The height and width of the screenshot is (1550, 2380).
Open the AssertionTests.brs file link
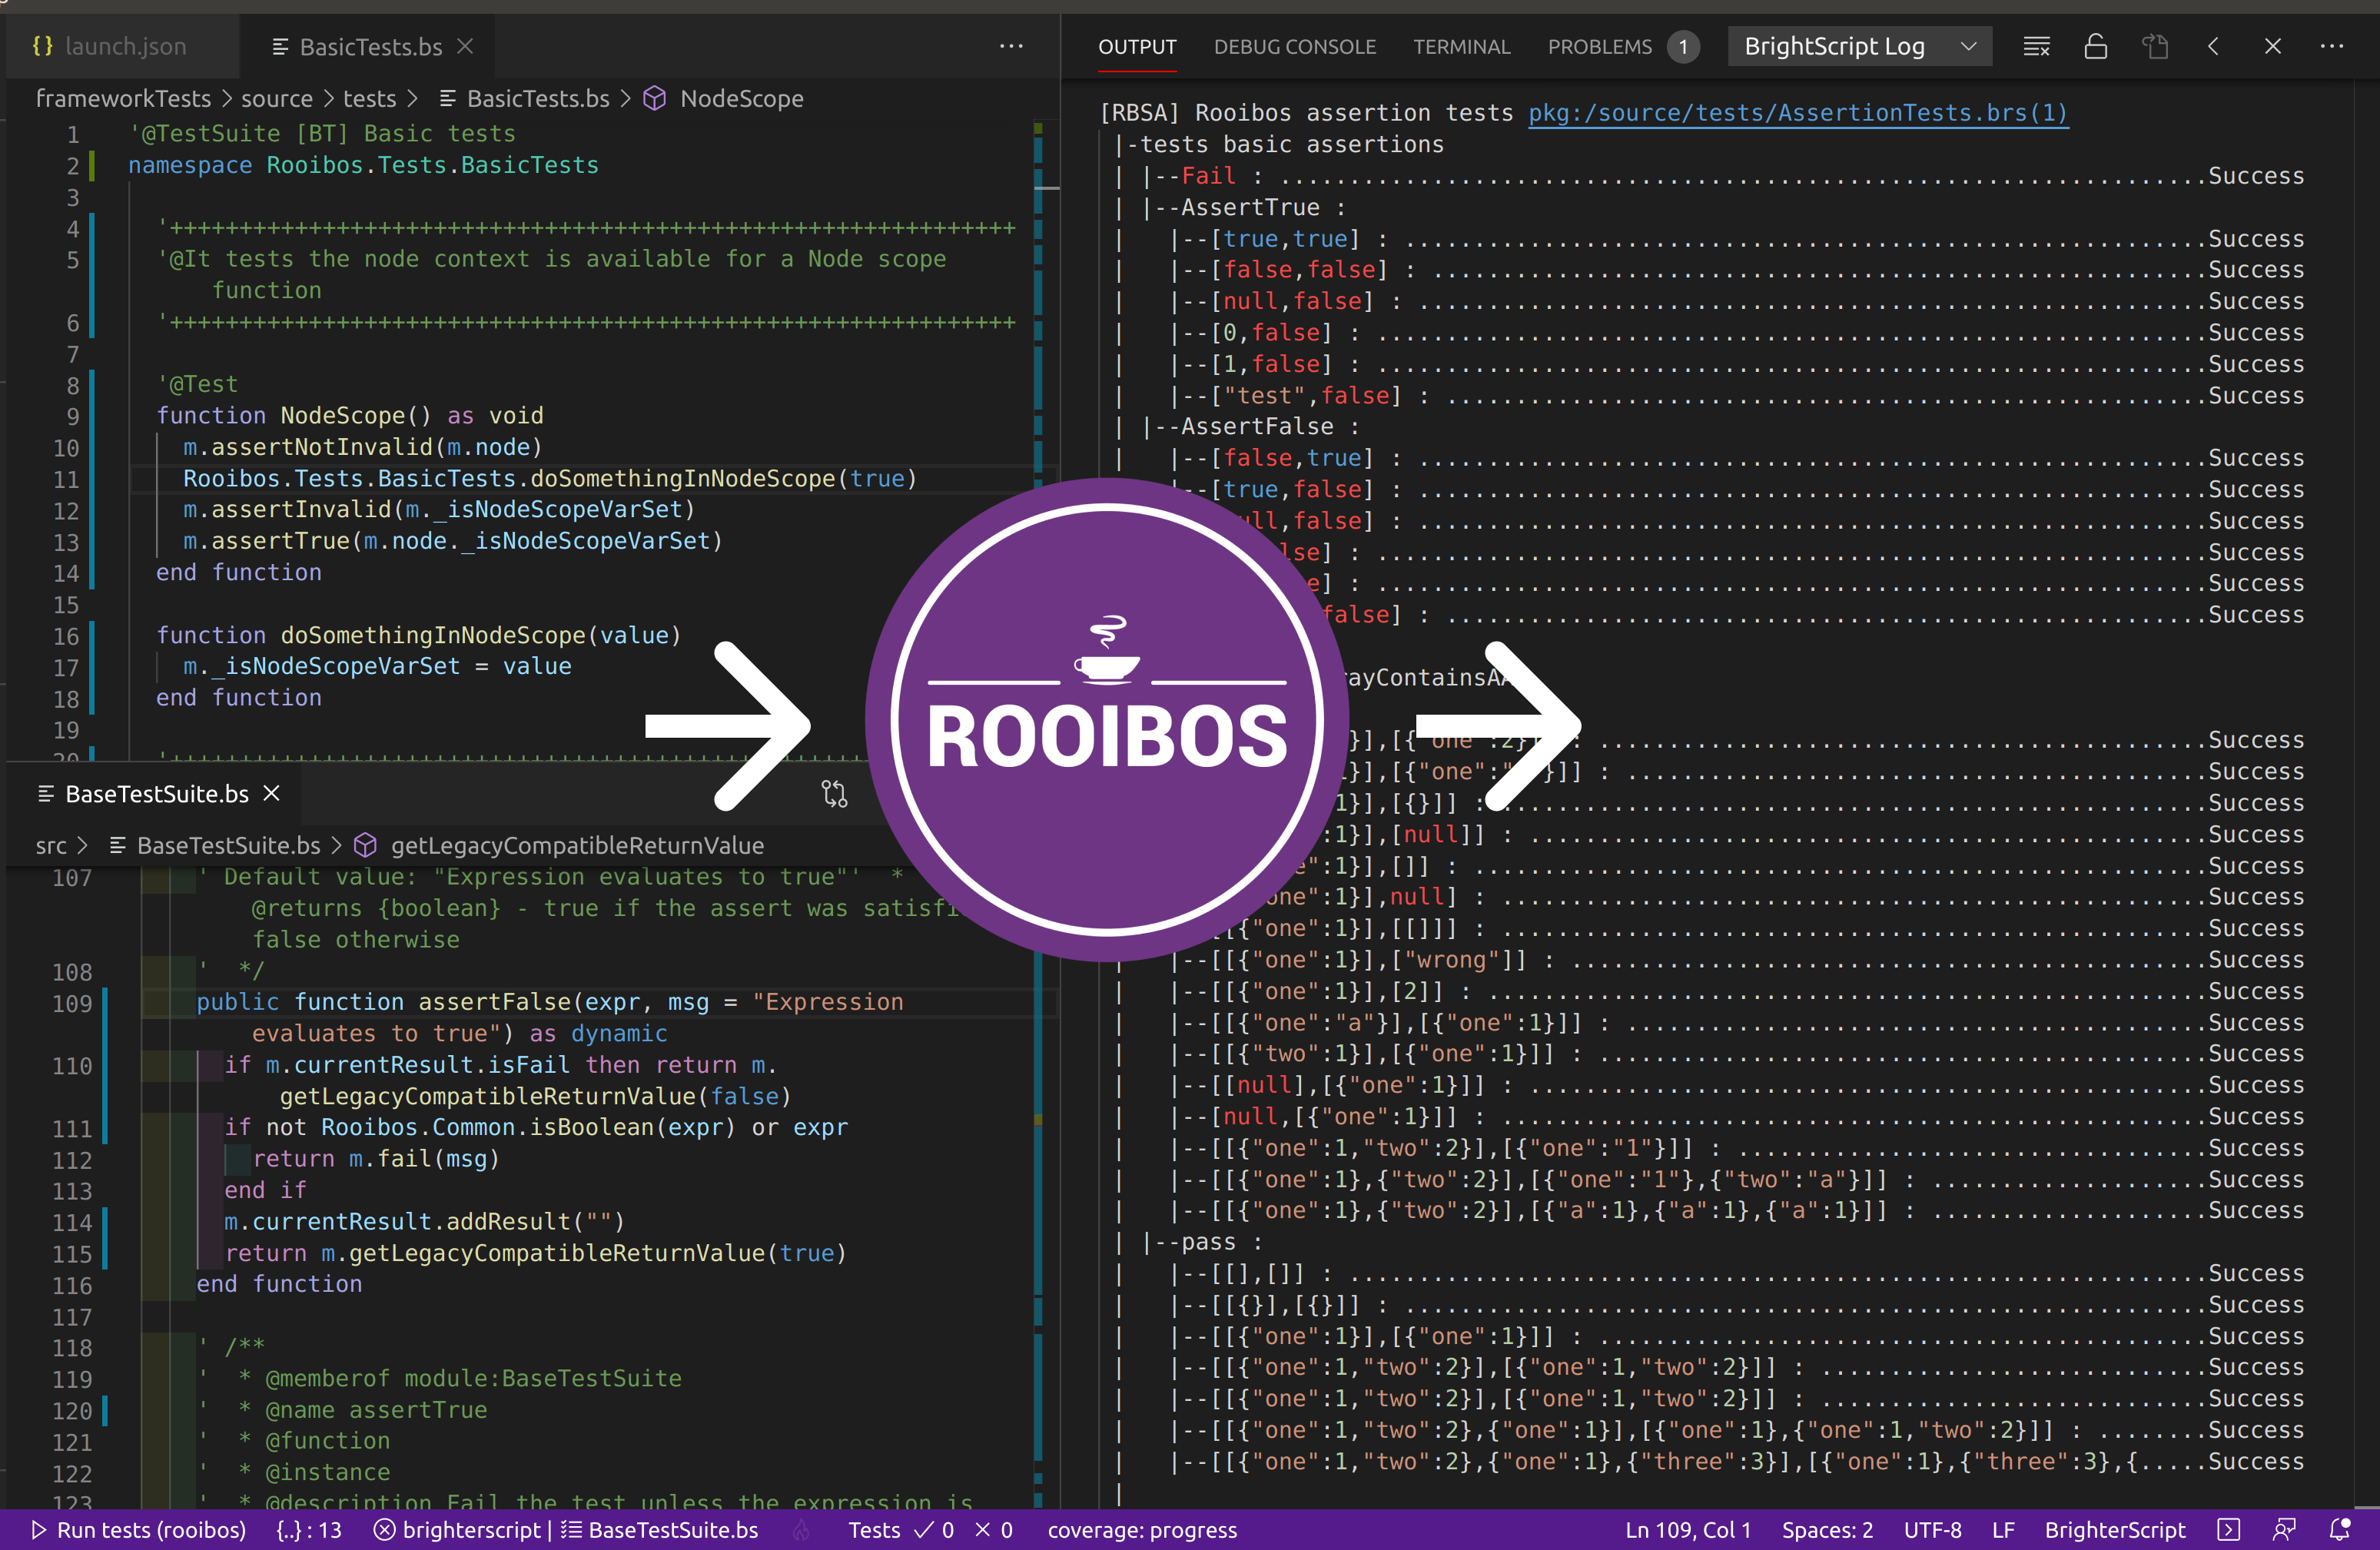pyautogui.click(x=1797, y=113)
